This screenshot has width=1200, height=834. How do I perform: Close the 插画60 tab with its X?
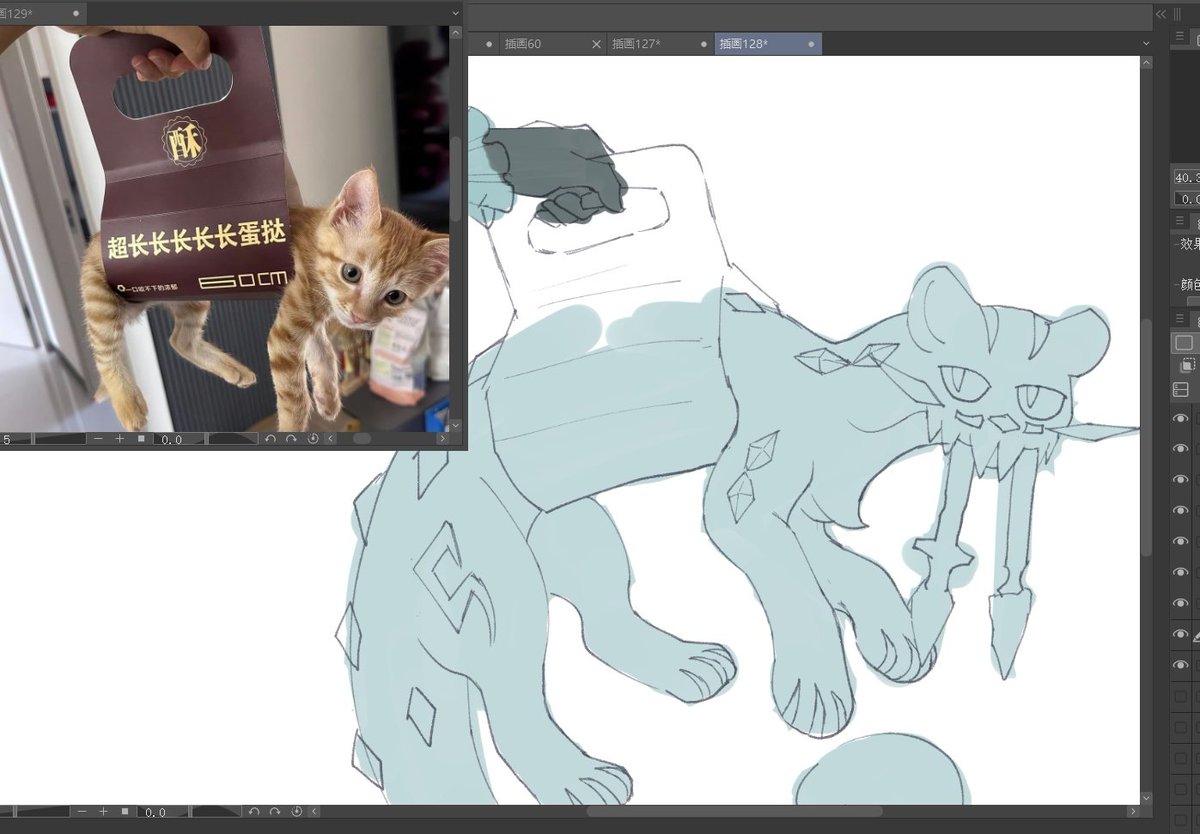pyautogui.click(x=597, y=44)
